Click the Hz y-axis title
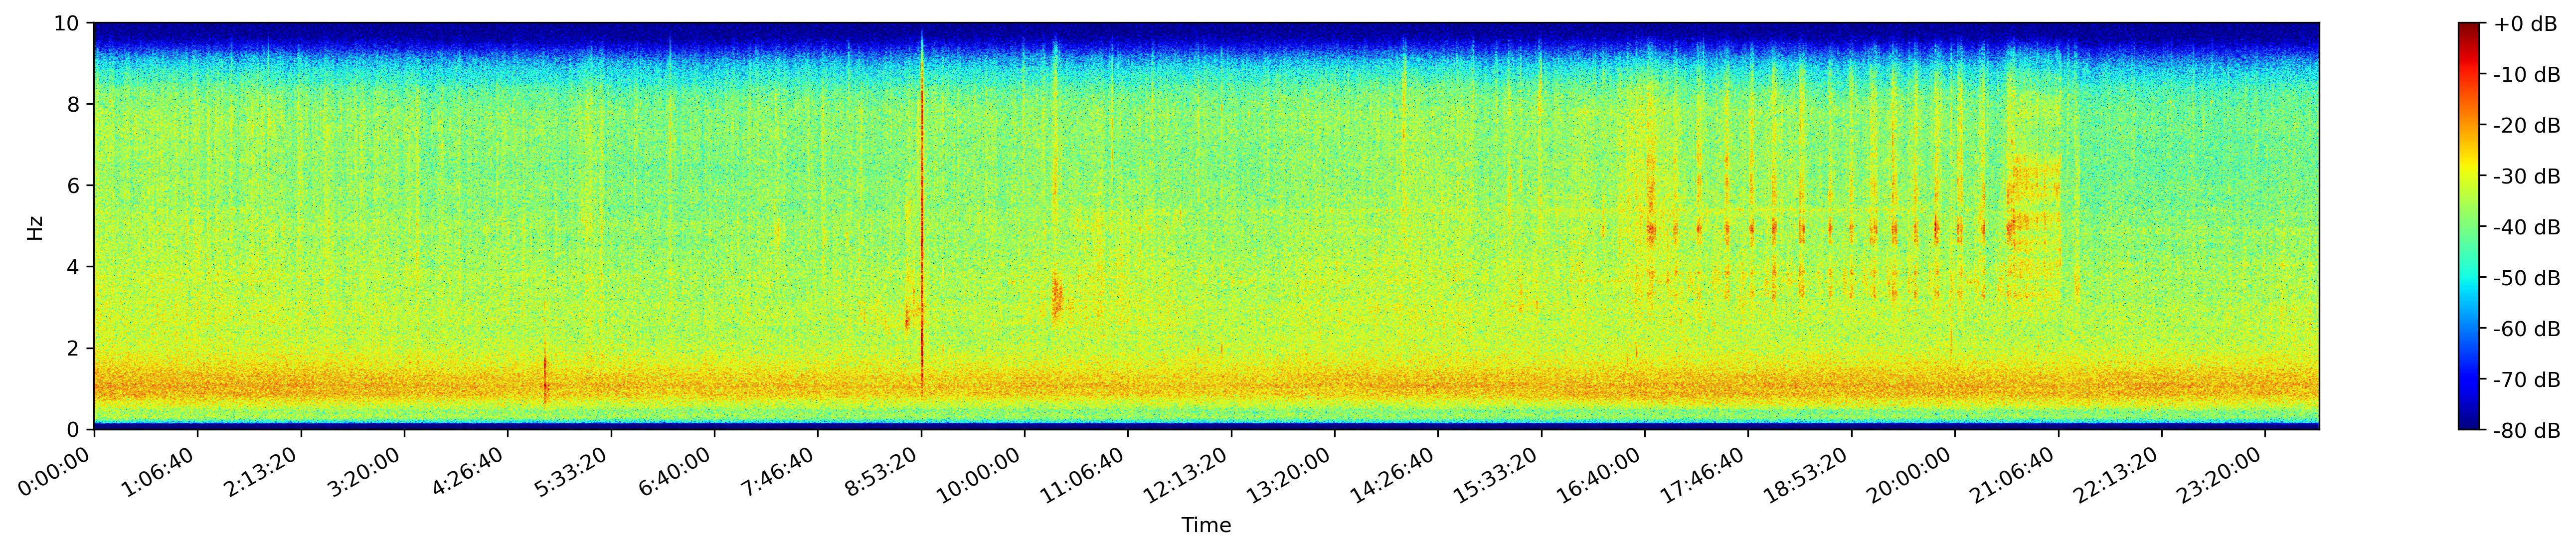Screen dimensions: 2576x551 tap(35, 227)
